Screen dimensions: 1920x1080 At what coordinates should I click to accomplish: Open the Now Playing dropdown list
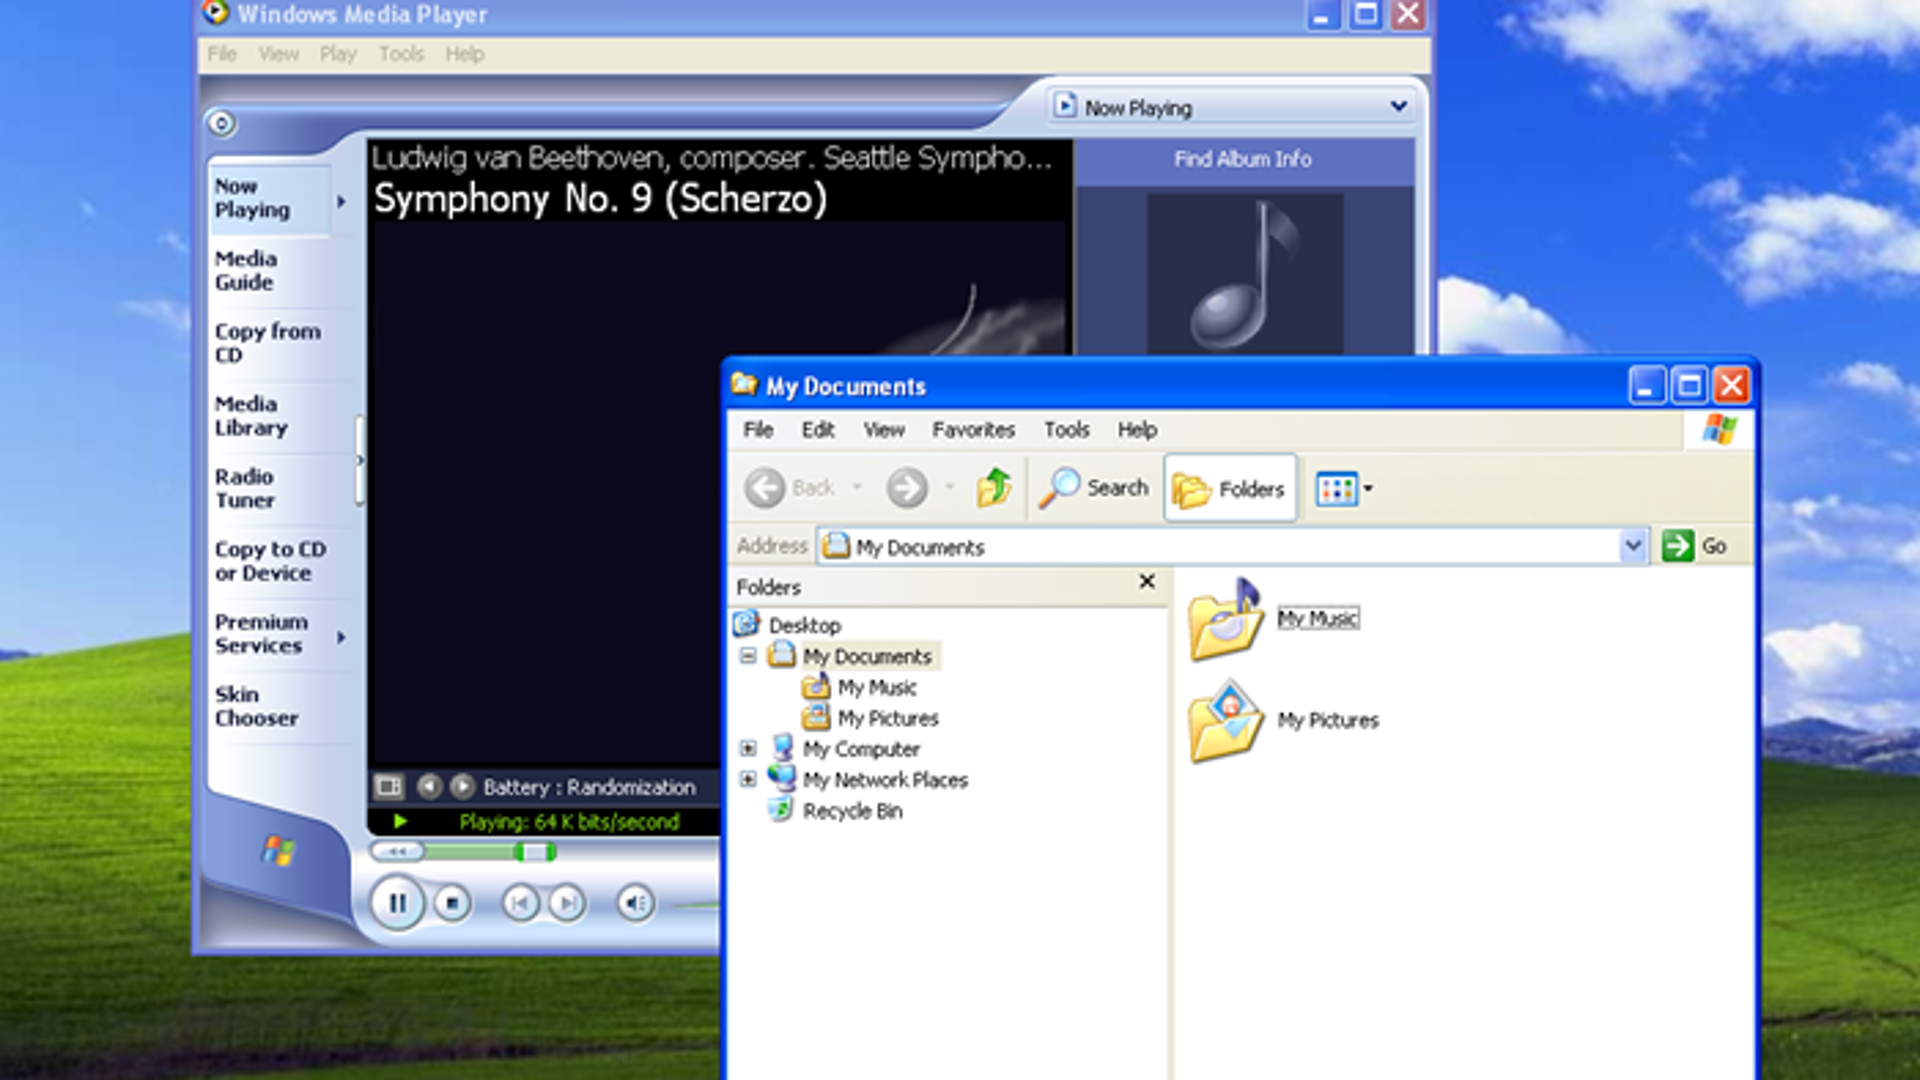1398,106
